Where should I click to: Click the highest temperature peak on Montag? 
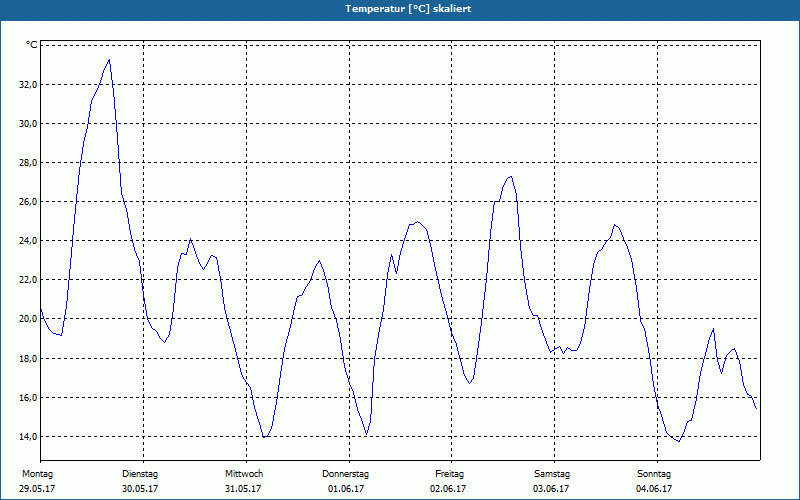pos(109,60)
